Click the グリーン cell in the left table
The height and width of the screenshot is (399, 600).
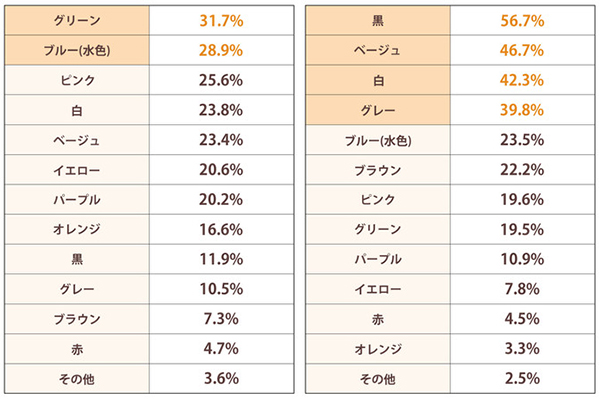tap(77, 20)
